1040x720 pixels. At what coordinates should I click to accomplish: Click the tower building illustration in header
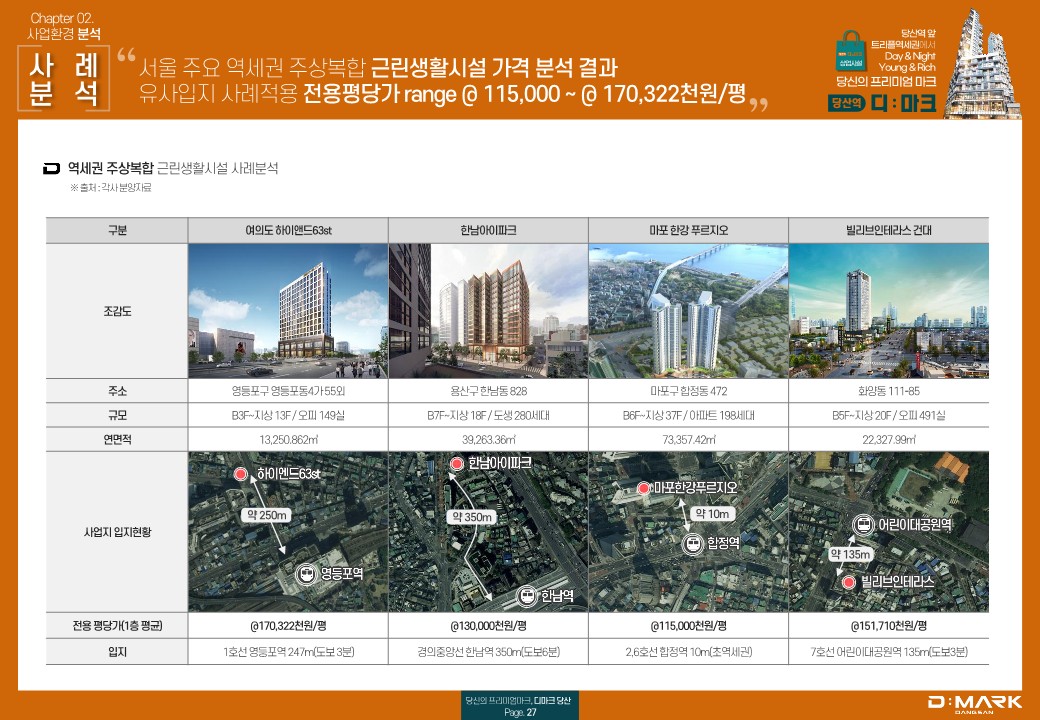pos(982,64)
